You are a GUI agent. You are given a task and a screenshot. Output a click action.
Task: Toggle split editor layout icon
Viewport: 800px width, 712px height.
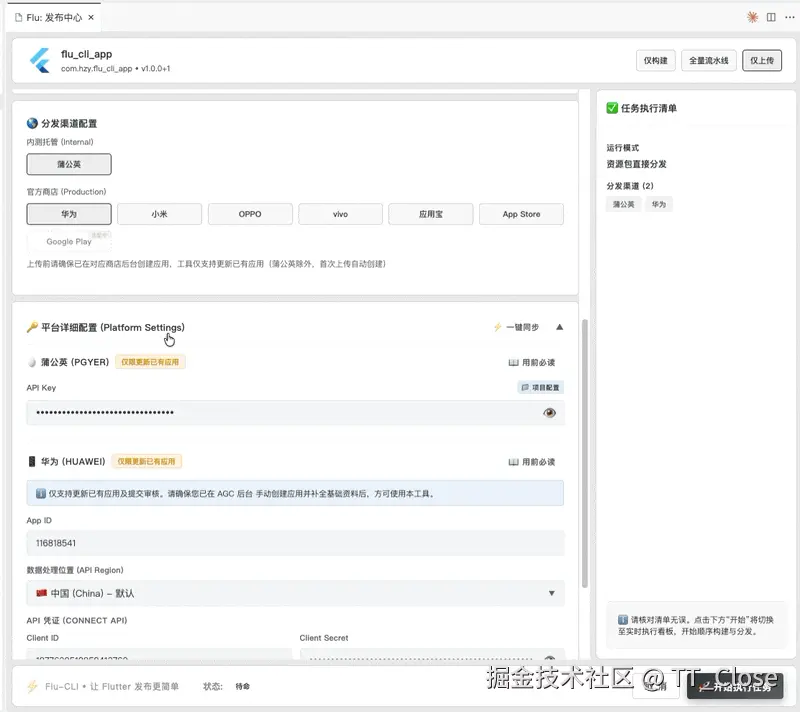point(771,17)
